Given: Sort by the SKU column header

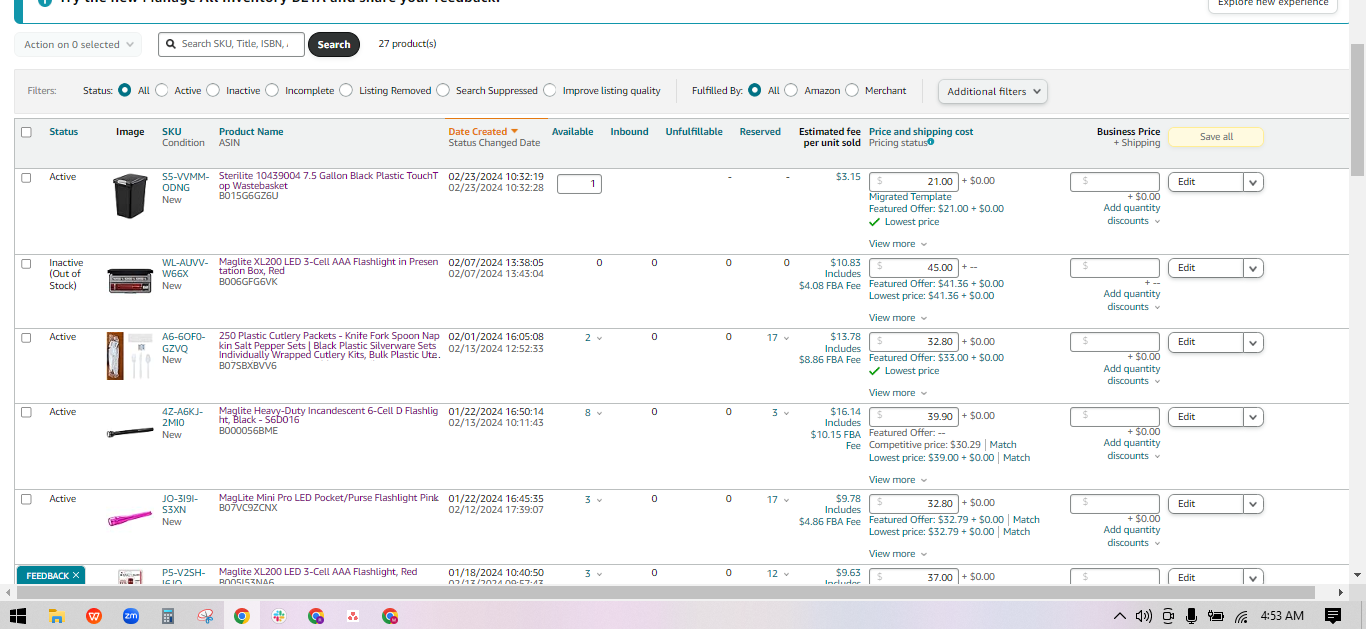Looking at the screenshot, I should click(x=171, y=132).
